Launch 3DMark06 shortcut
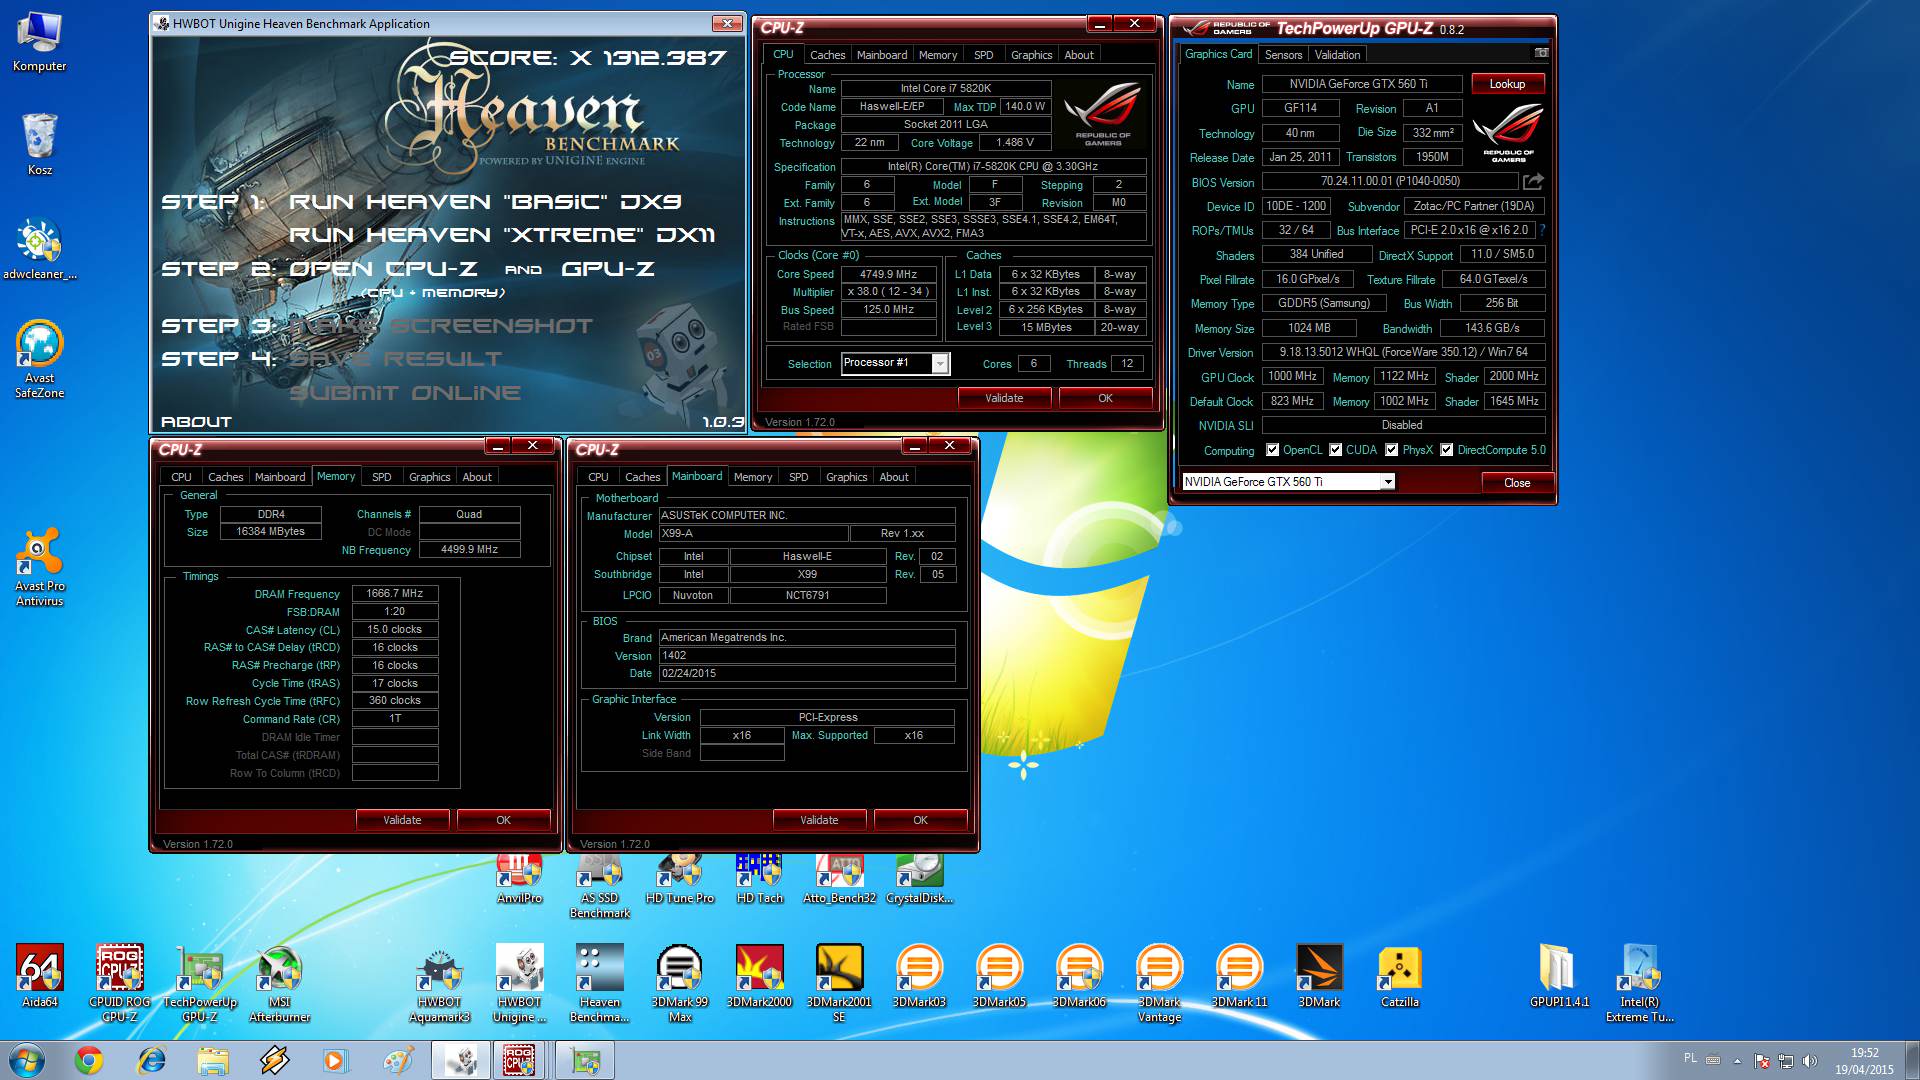This screenshot has height=1080, width=1920. point(1079,975)
